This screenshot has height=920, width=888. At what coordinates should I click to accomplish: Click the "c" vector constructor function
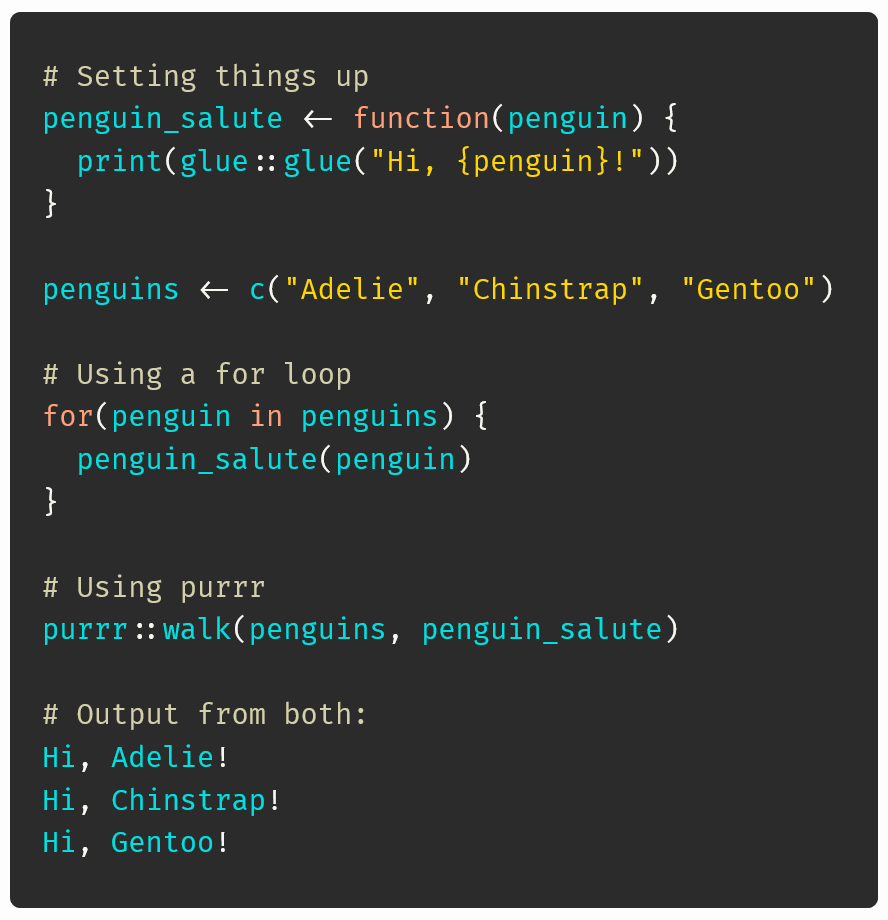257,290
